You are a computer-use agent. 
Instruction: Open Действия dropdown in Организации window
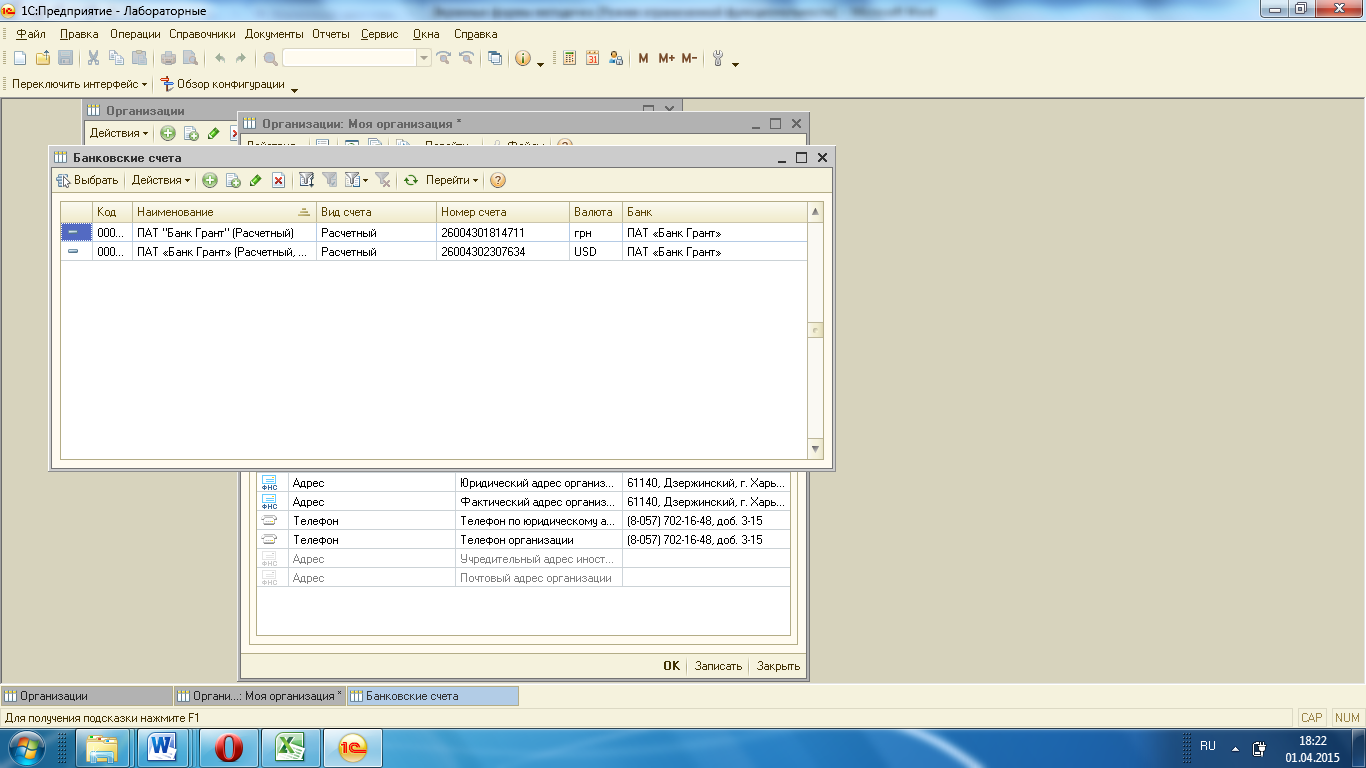tap(119, 133)
